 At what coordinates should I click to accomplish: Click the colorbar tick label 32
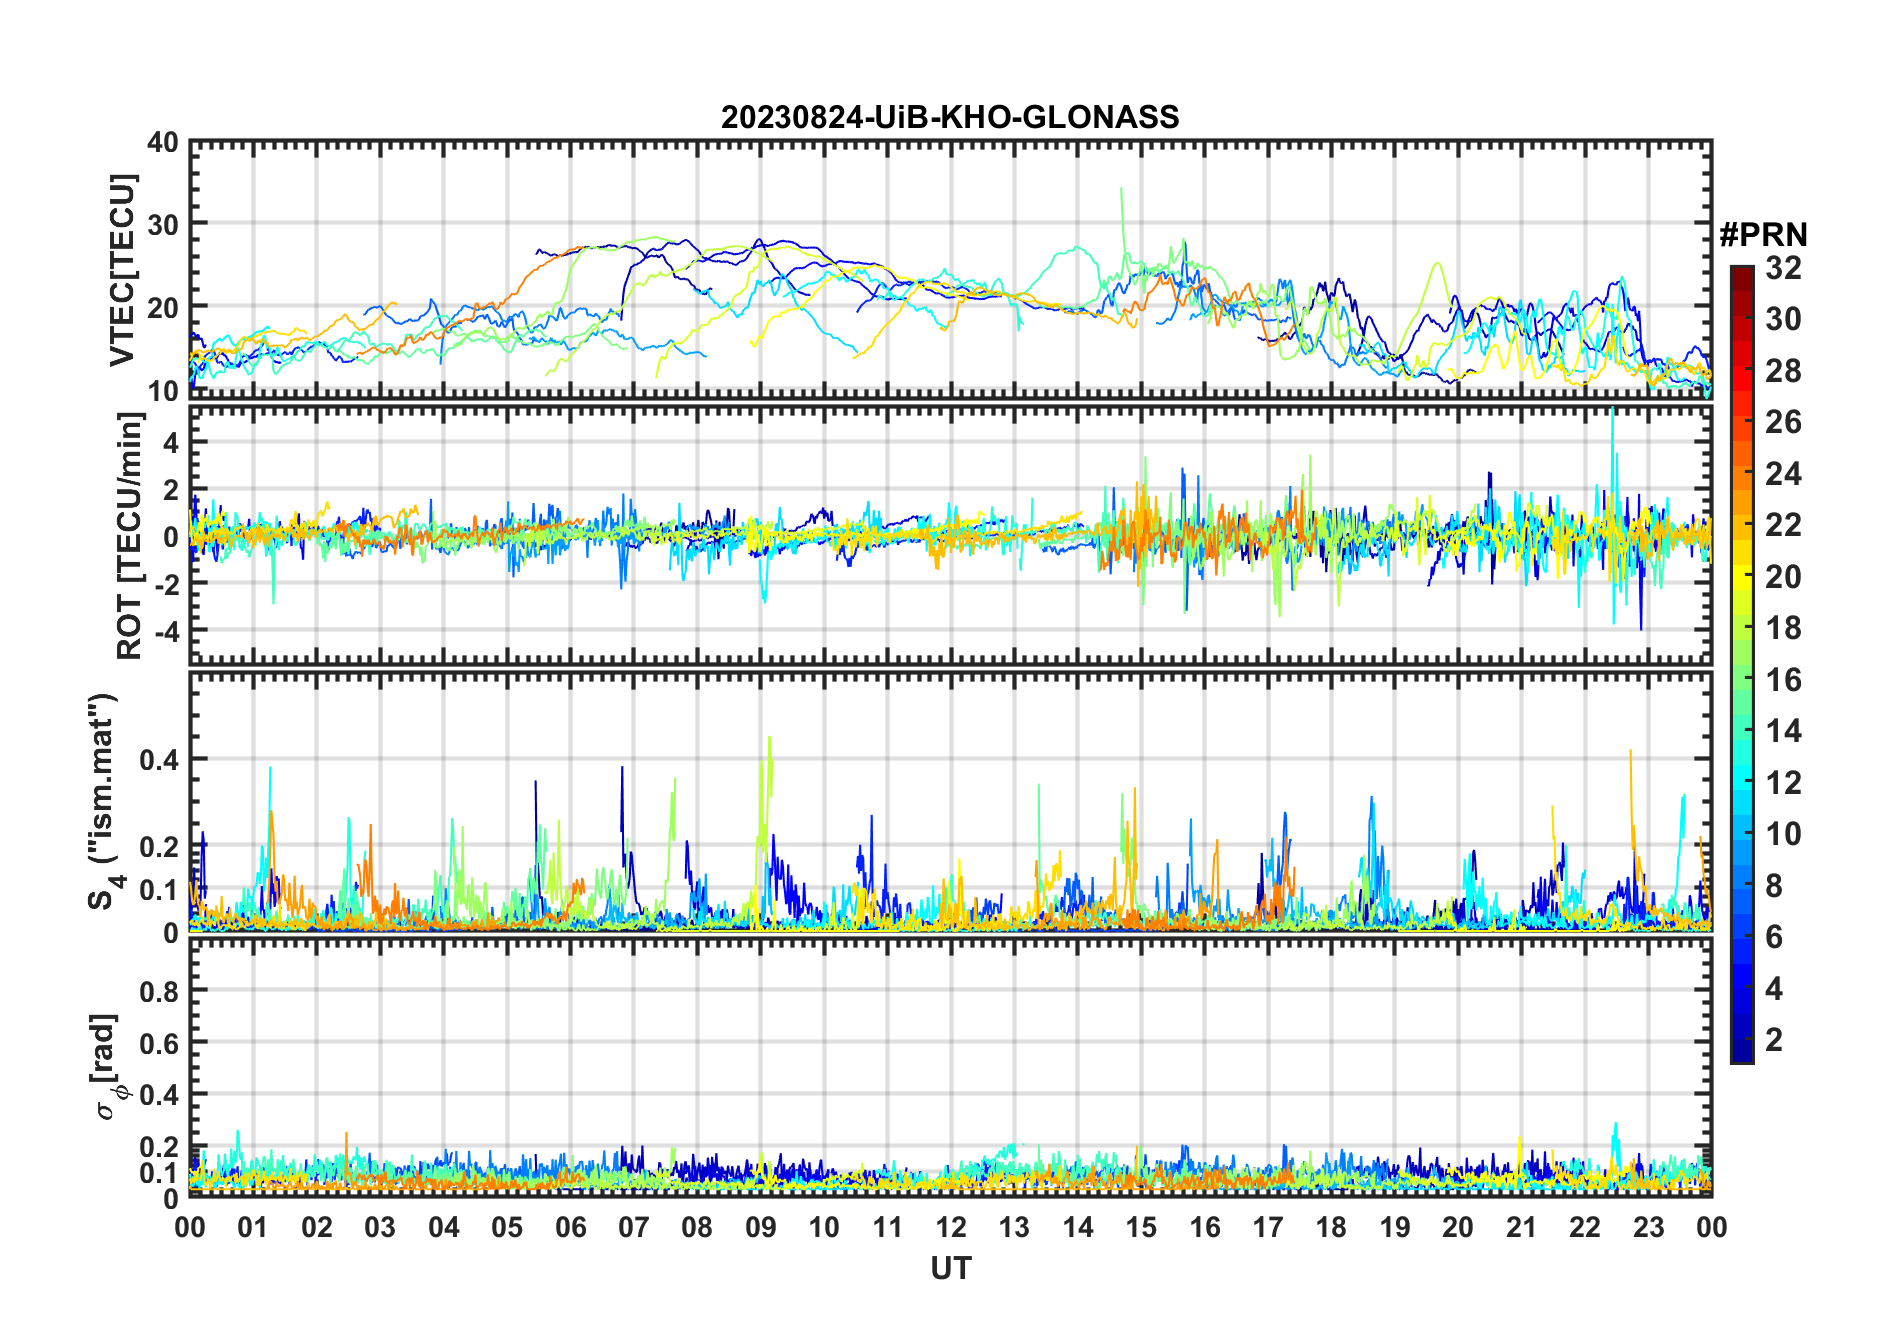coord(1783,268)
